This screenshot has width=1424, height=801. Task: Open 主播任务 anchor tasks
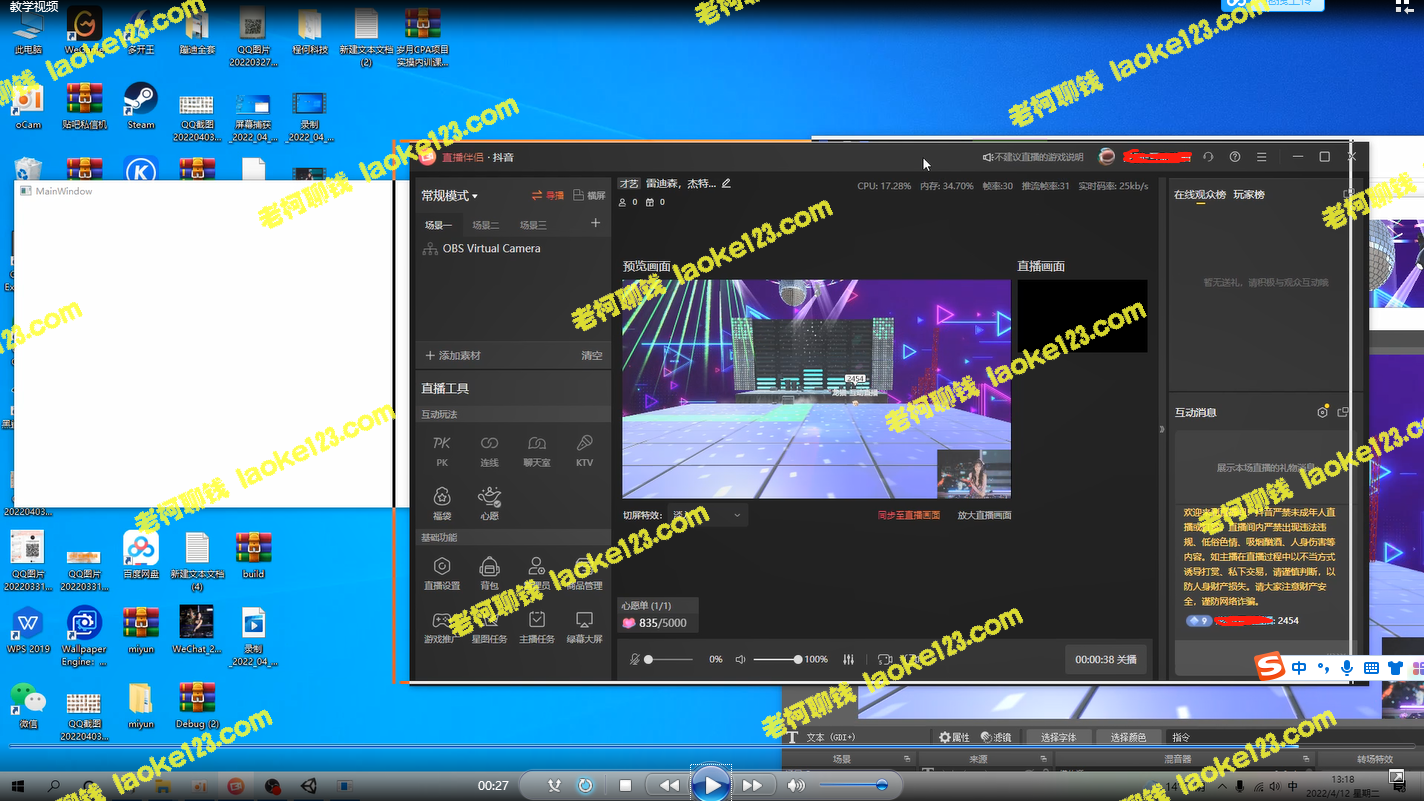tap(537, 627)
